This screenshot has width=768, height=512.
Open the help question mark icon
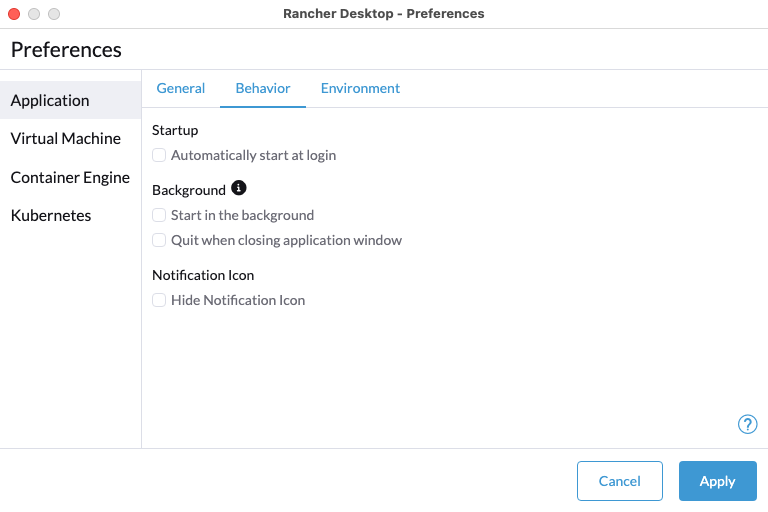click(x=747, y=424)
